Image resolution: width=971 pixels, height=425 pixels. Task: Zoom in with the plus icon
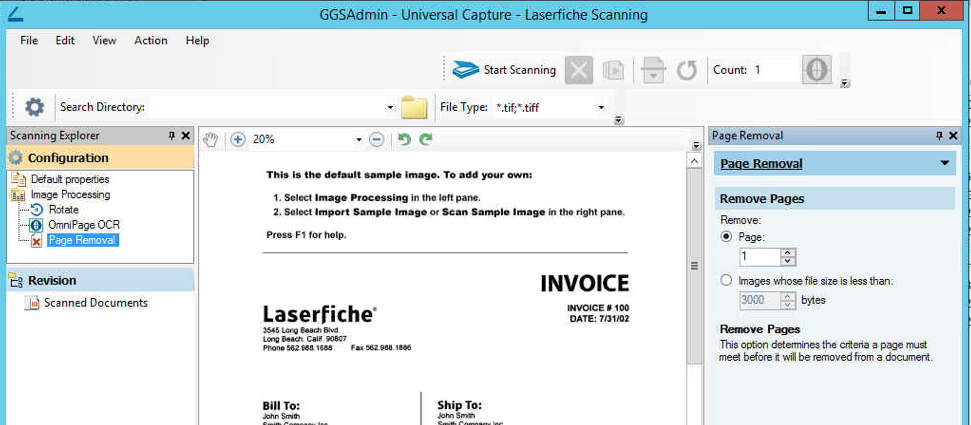(238, 139)
